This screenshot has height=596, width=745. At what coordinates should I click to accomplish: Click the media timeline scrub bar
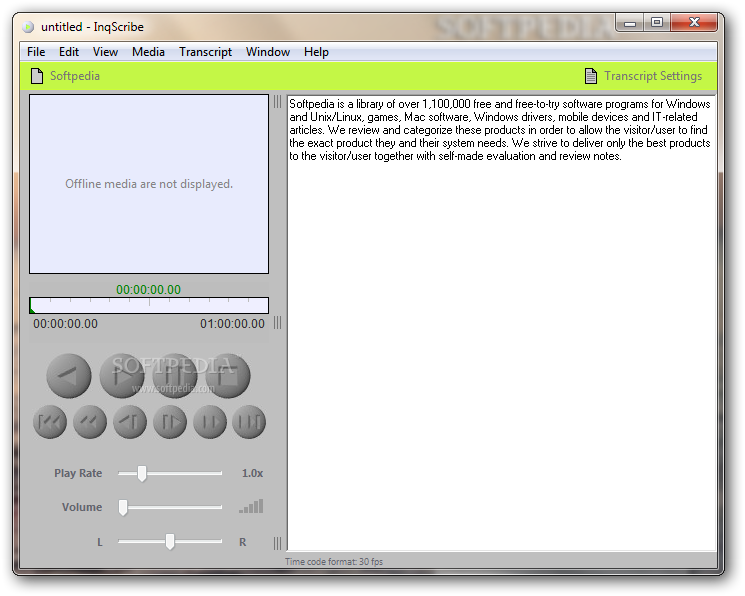[x=149, y=305]
